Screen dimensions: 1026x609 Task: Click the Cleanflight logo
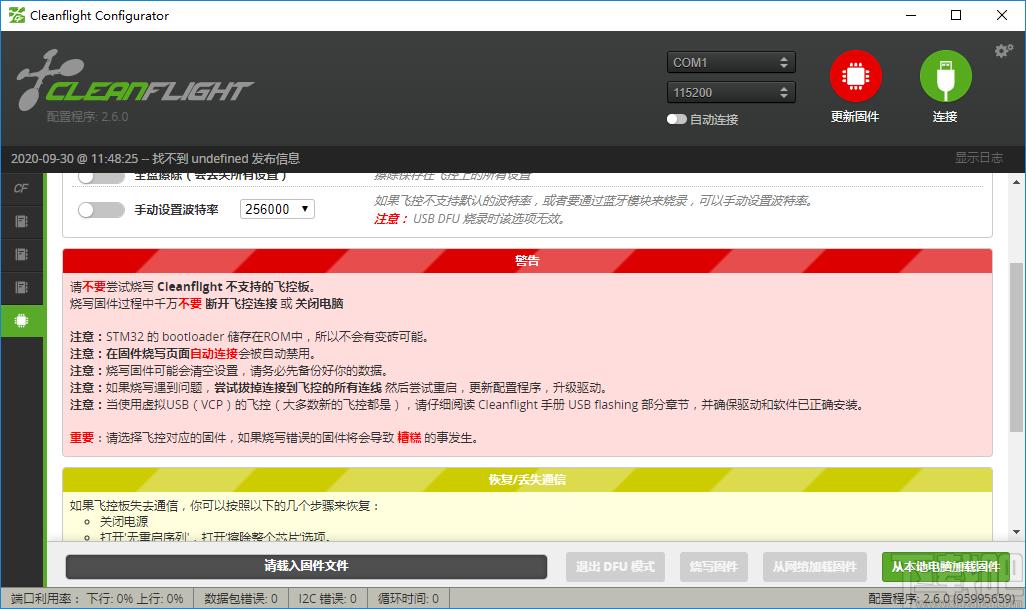coord(134,80)
